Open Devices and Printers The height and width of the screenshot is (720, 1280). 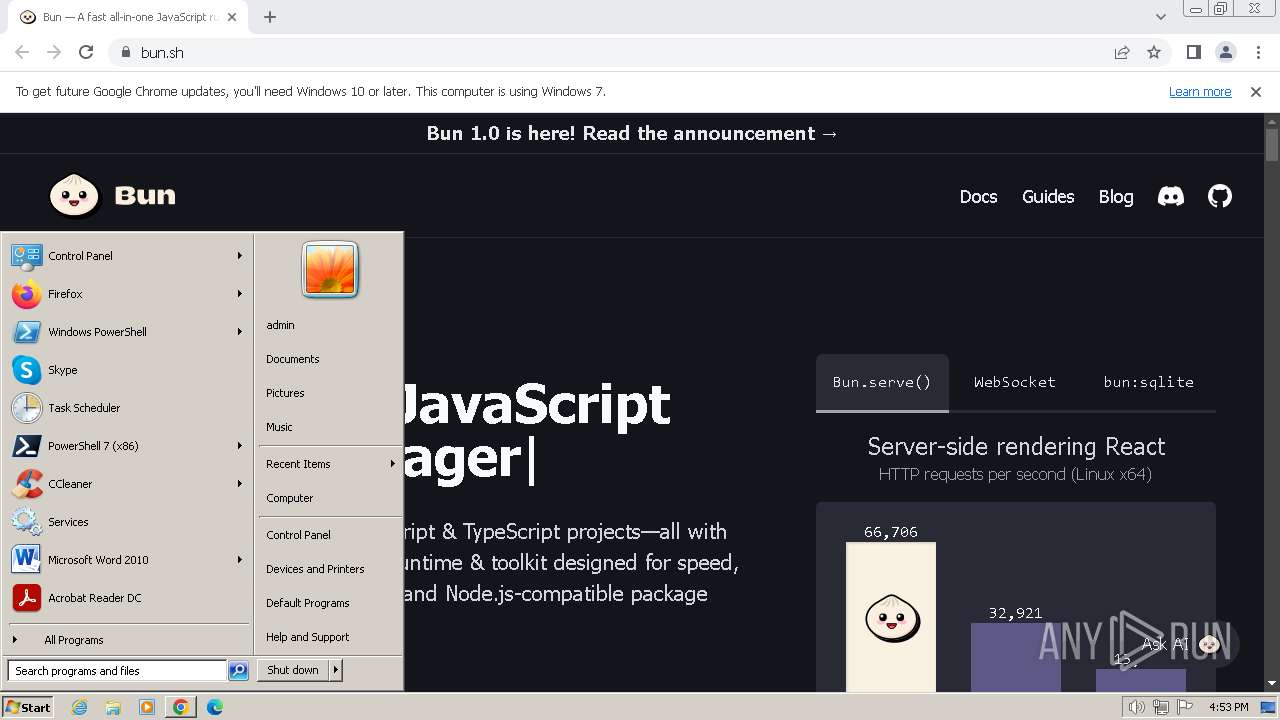pos(329,569)
